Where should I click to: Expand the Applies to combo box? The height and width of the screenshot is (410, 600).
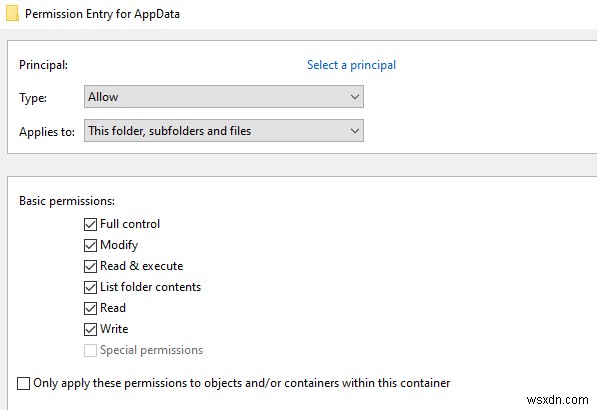coord(222,131)
